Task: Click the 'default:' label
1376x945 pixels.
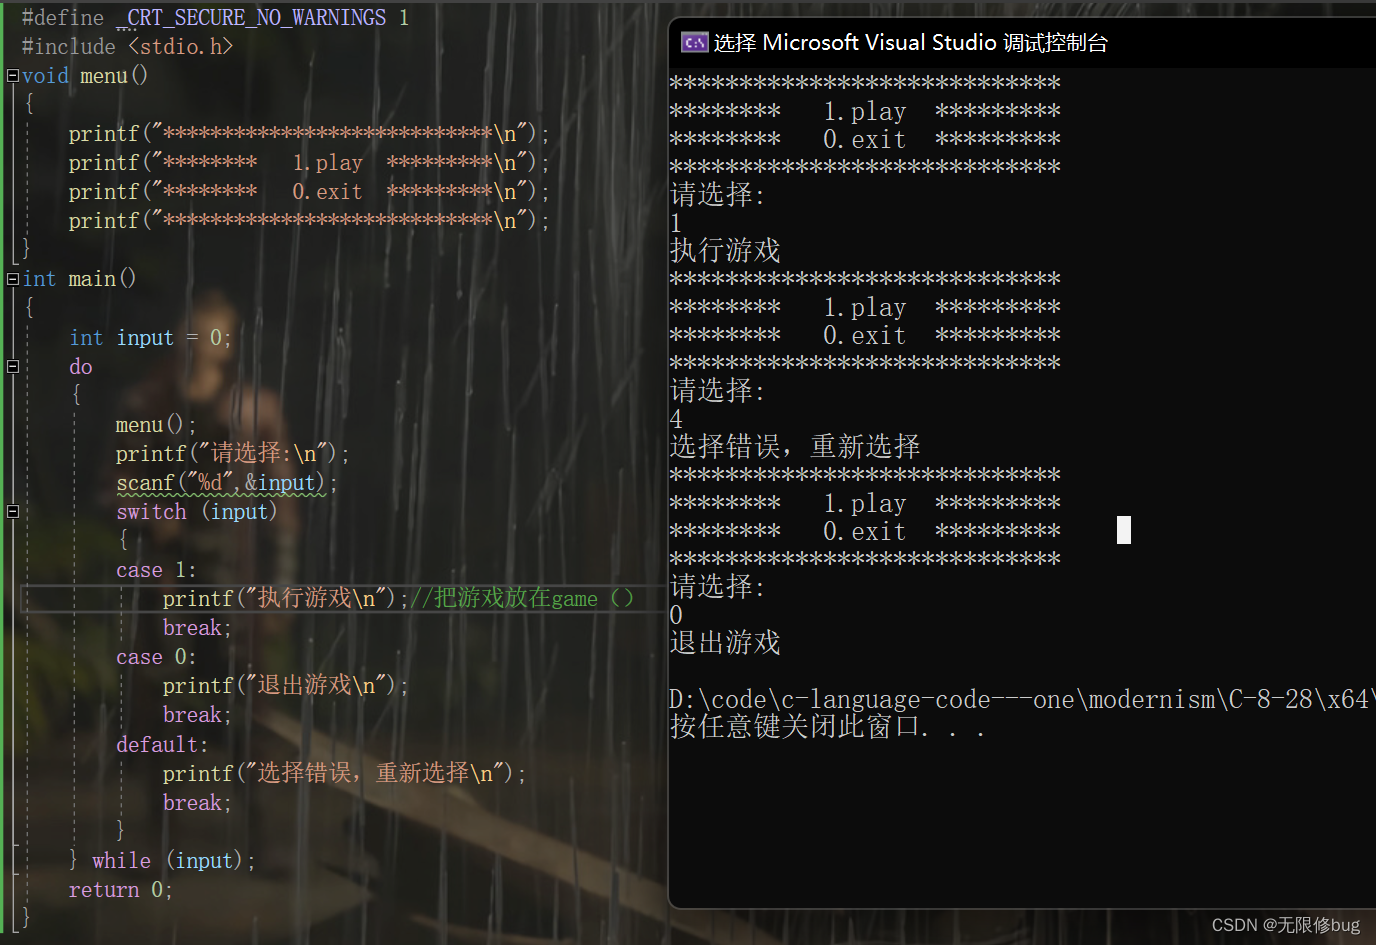Action: pos(162,745)
